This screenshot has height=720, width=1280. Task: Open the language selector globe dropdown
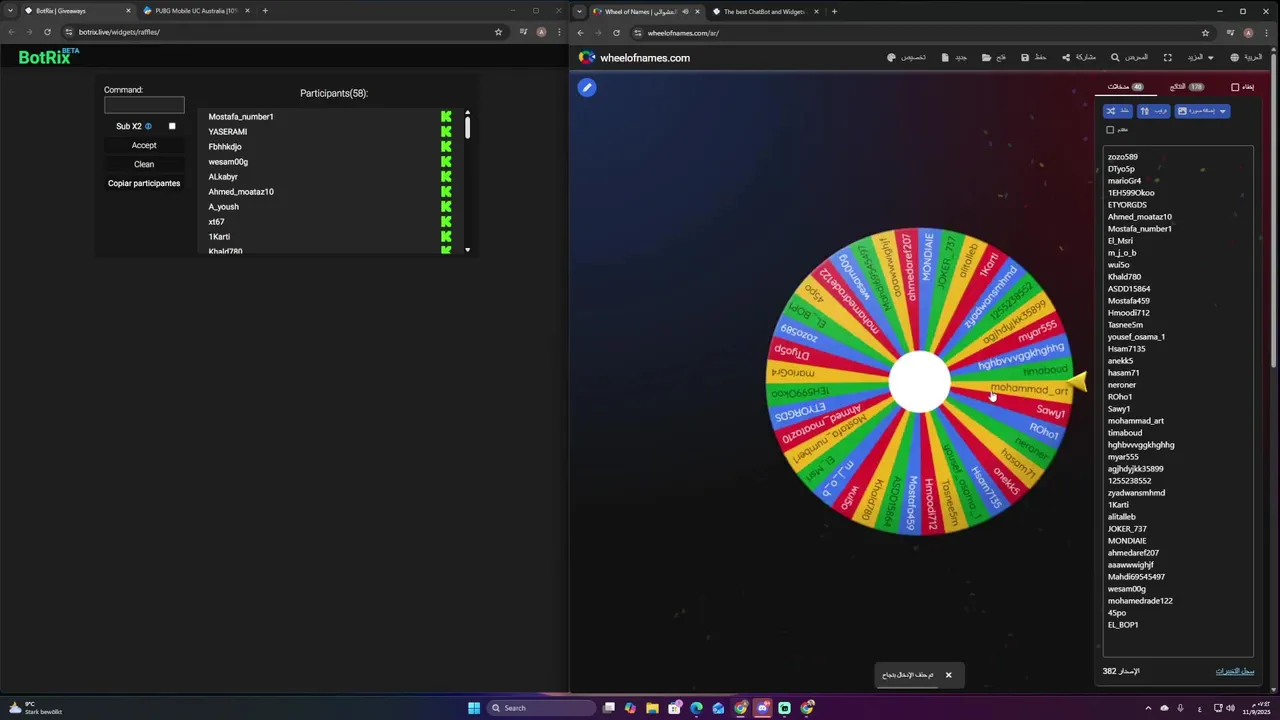point(1247,58)
